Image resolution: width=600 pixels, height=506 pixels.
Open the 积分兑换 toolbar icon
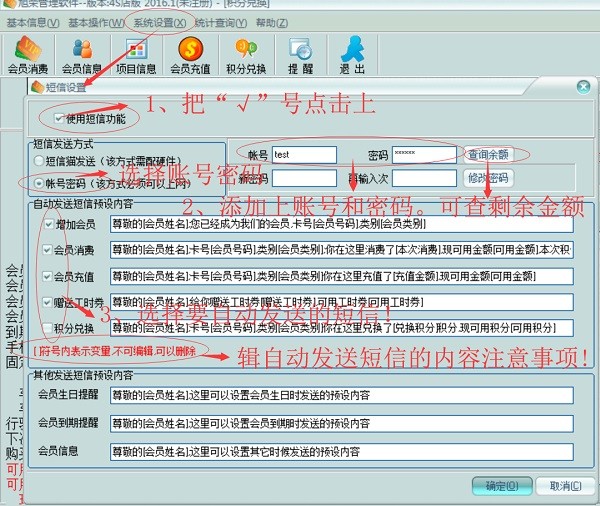click(x=246, y=55)
